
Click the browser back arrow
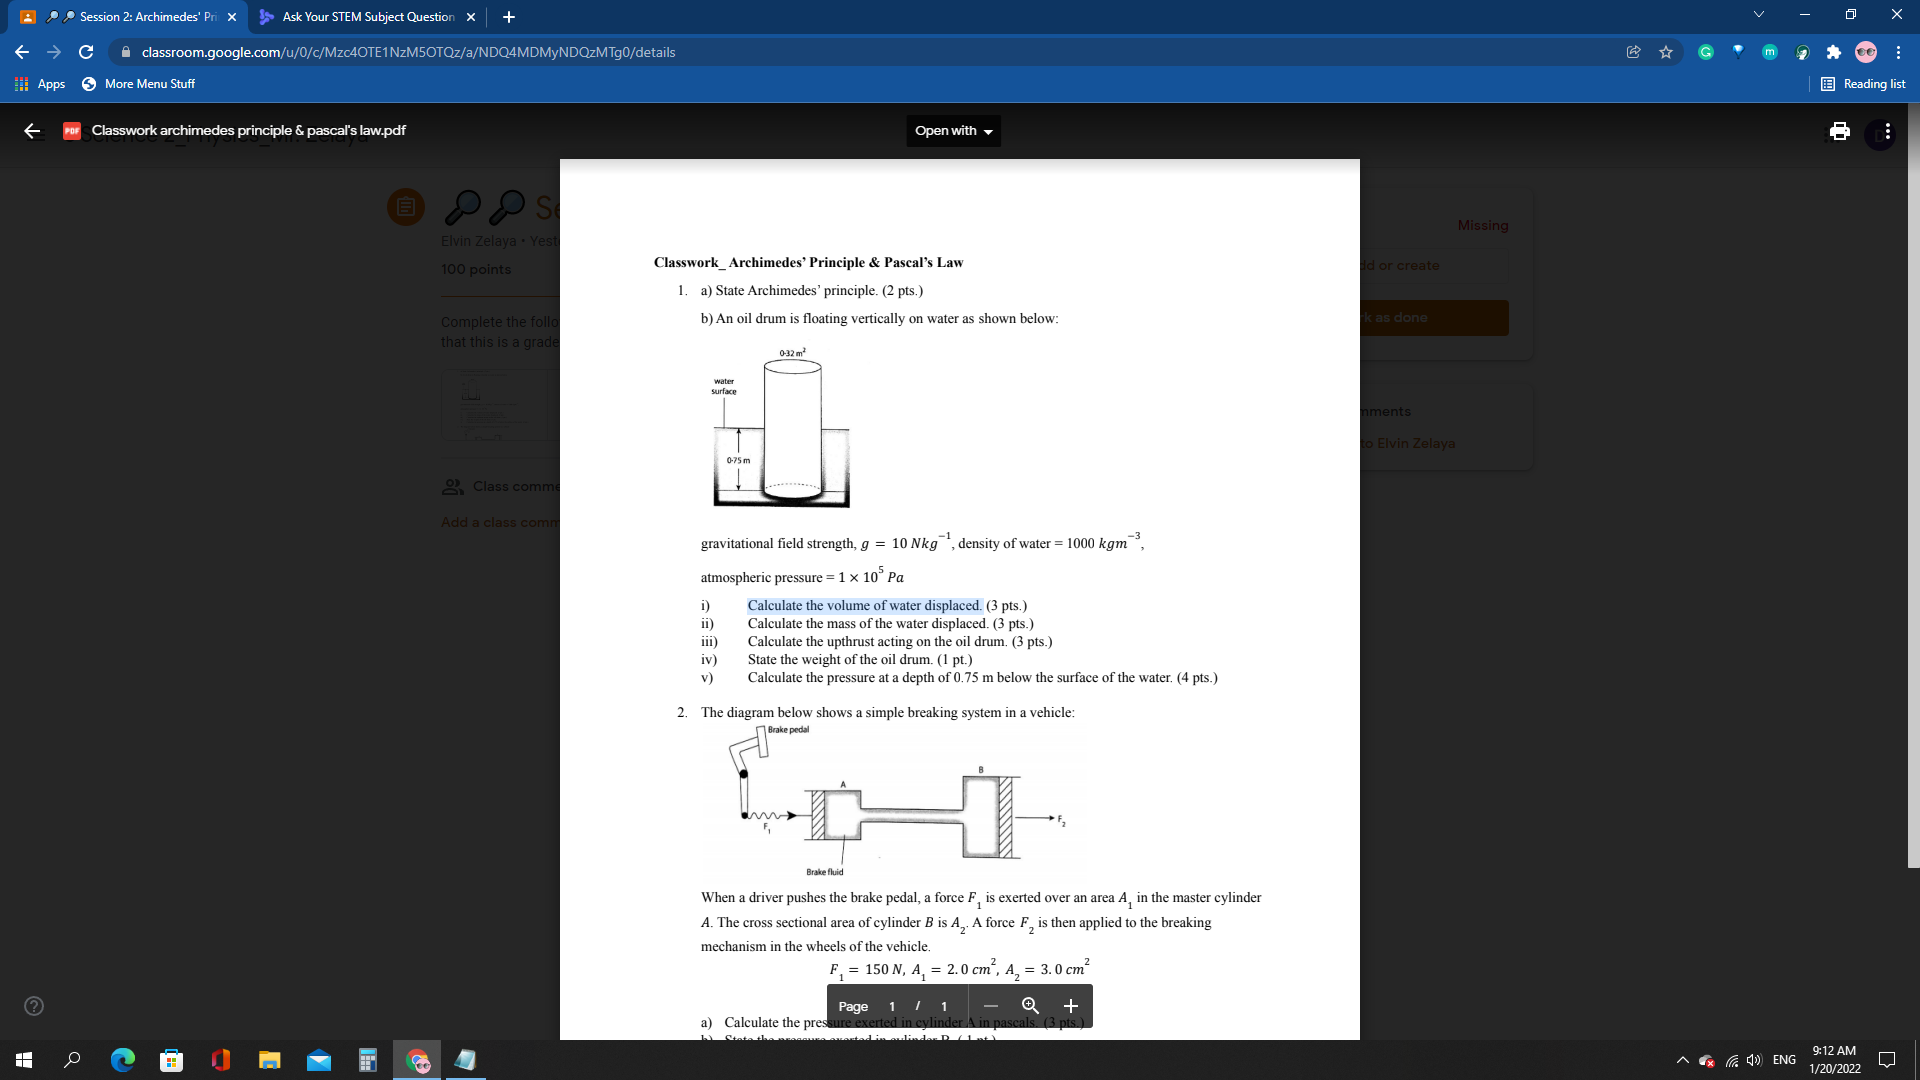pyautogui.click(x=22, y=52)
